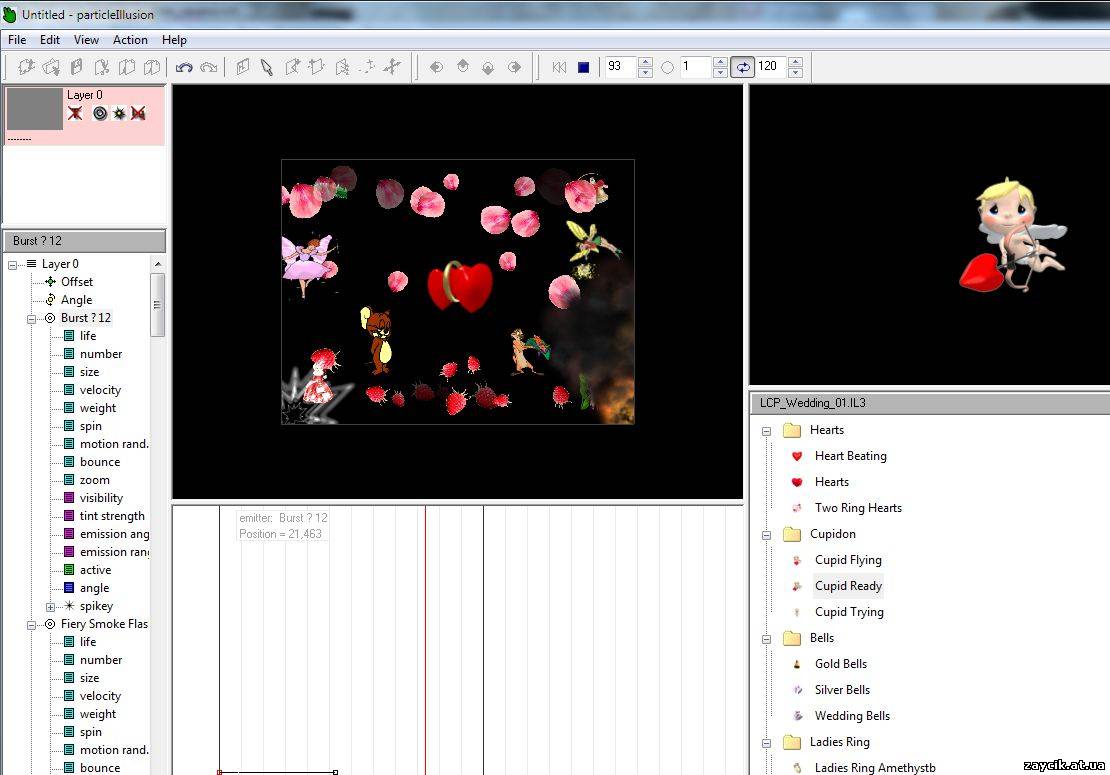Increase the current frame value 93
The height and width of the screenshot is (775, 1110).
[x=645, y=62]
